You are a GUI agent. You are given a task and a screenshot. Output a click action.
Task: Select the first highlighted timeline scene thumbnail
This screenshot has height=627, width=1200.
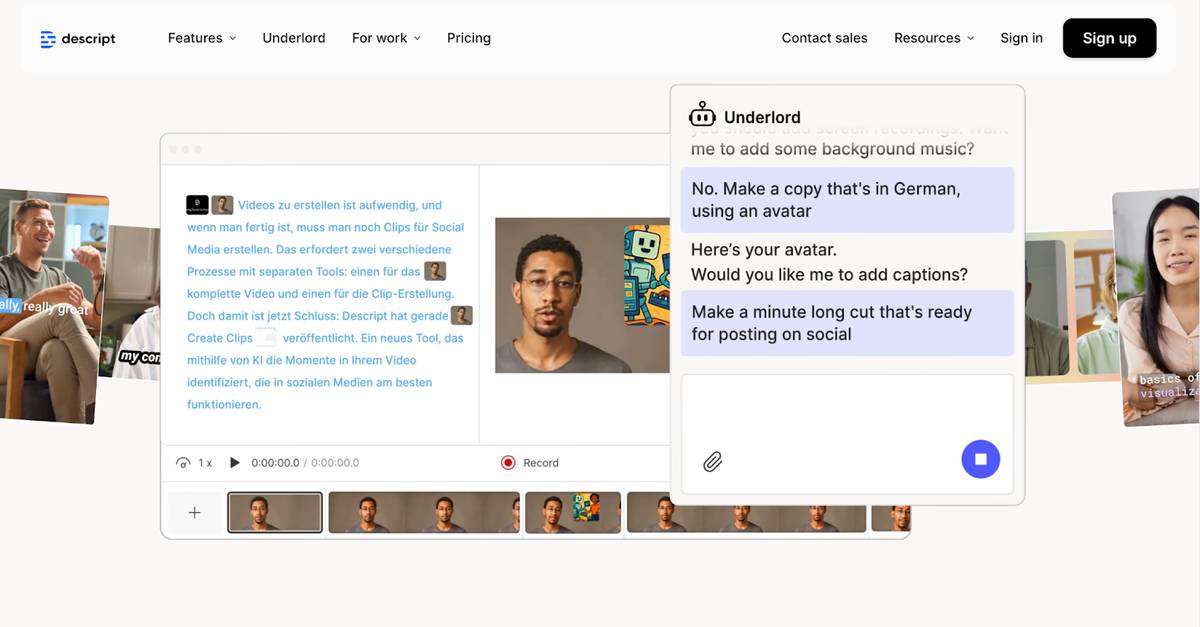(x=275, y=512)
